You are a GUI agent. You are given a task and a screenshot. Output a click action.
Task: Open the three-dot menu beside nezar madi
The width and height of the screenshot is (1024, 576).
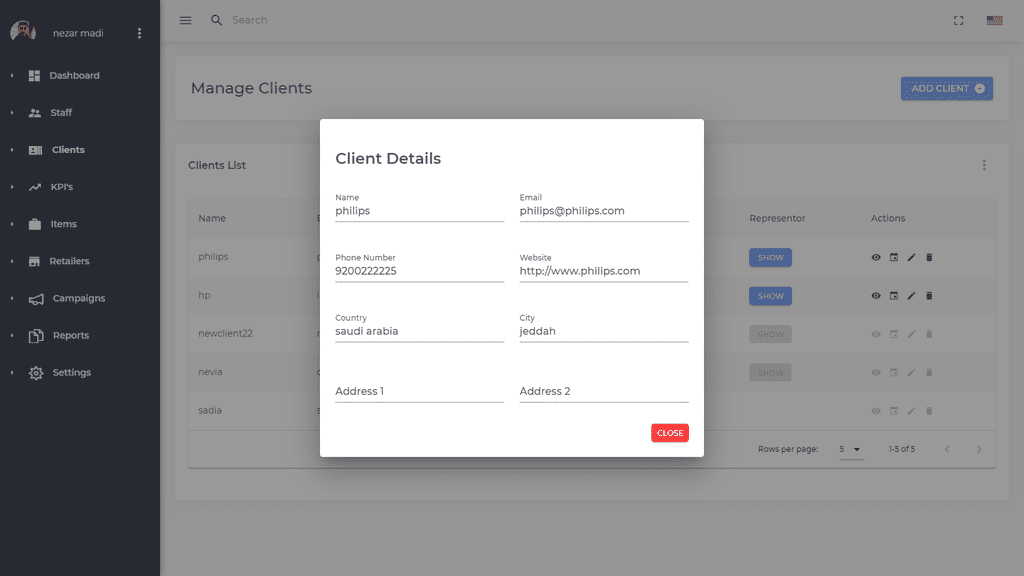139,33
